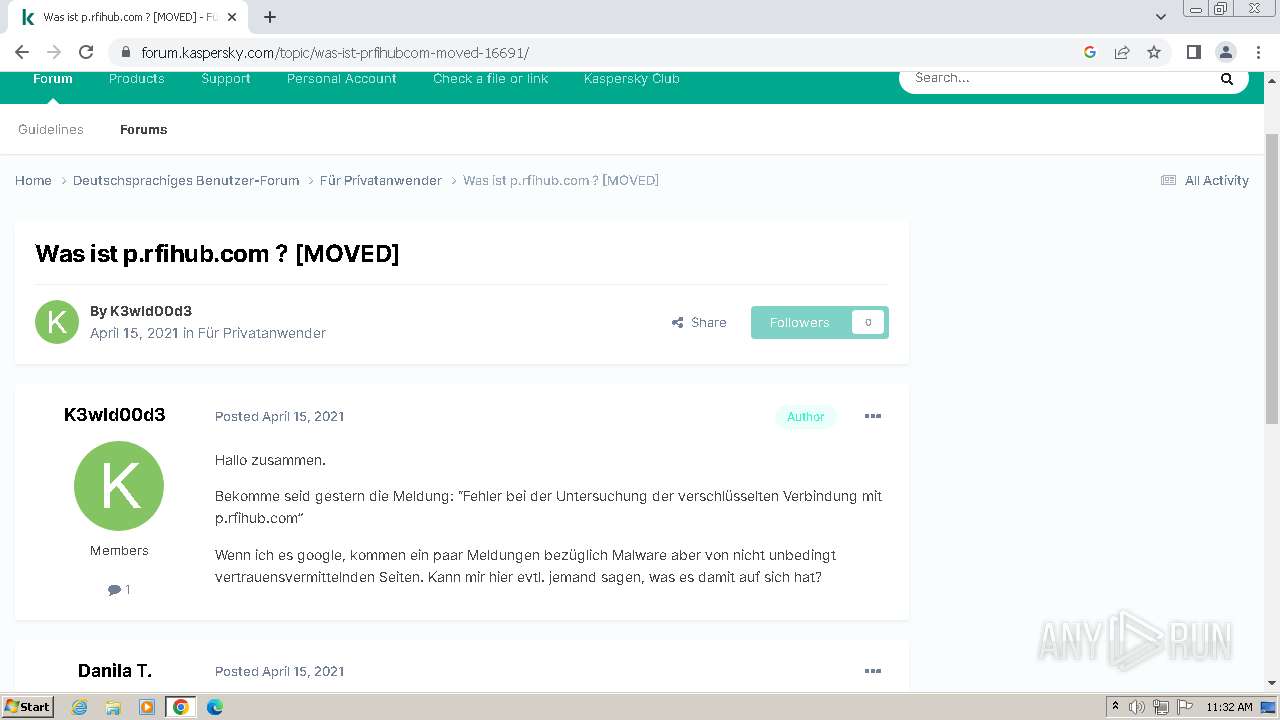
Task: Open Deutschsprachiges Benutzer-Forum breadcrumb
Action: (186, 181)
